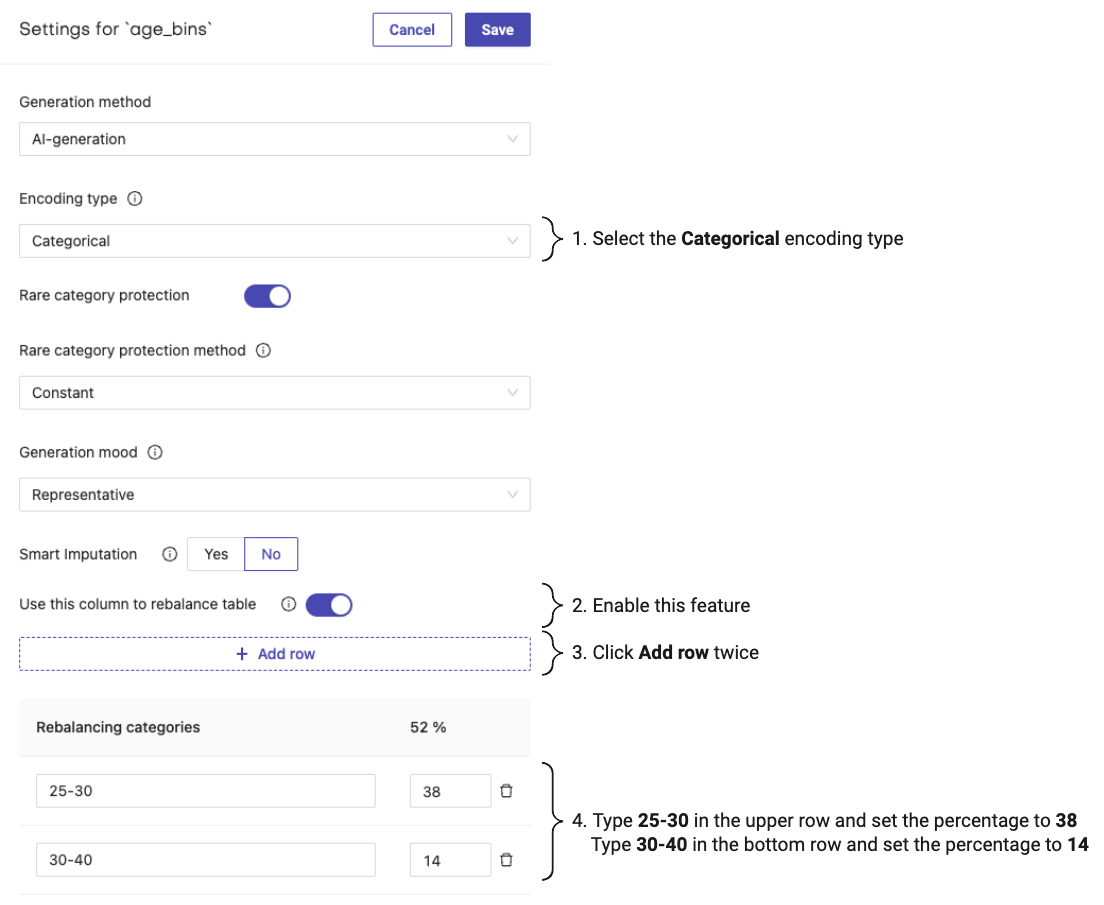The width and height of the screenshot is (1104, 905).
Task: Click the rebalance table info icon
Action: point(289,604)
